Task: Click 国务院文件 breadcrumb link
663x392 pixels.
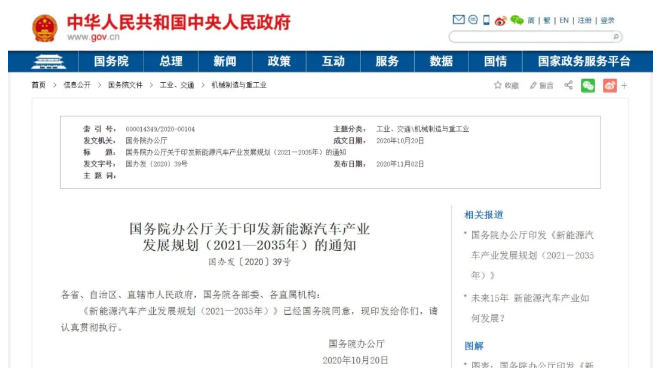Action: [x=125, y=85]
